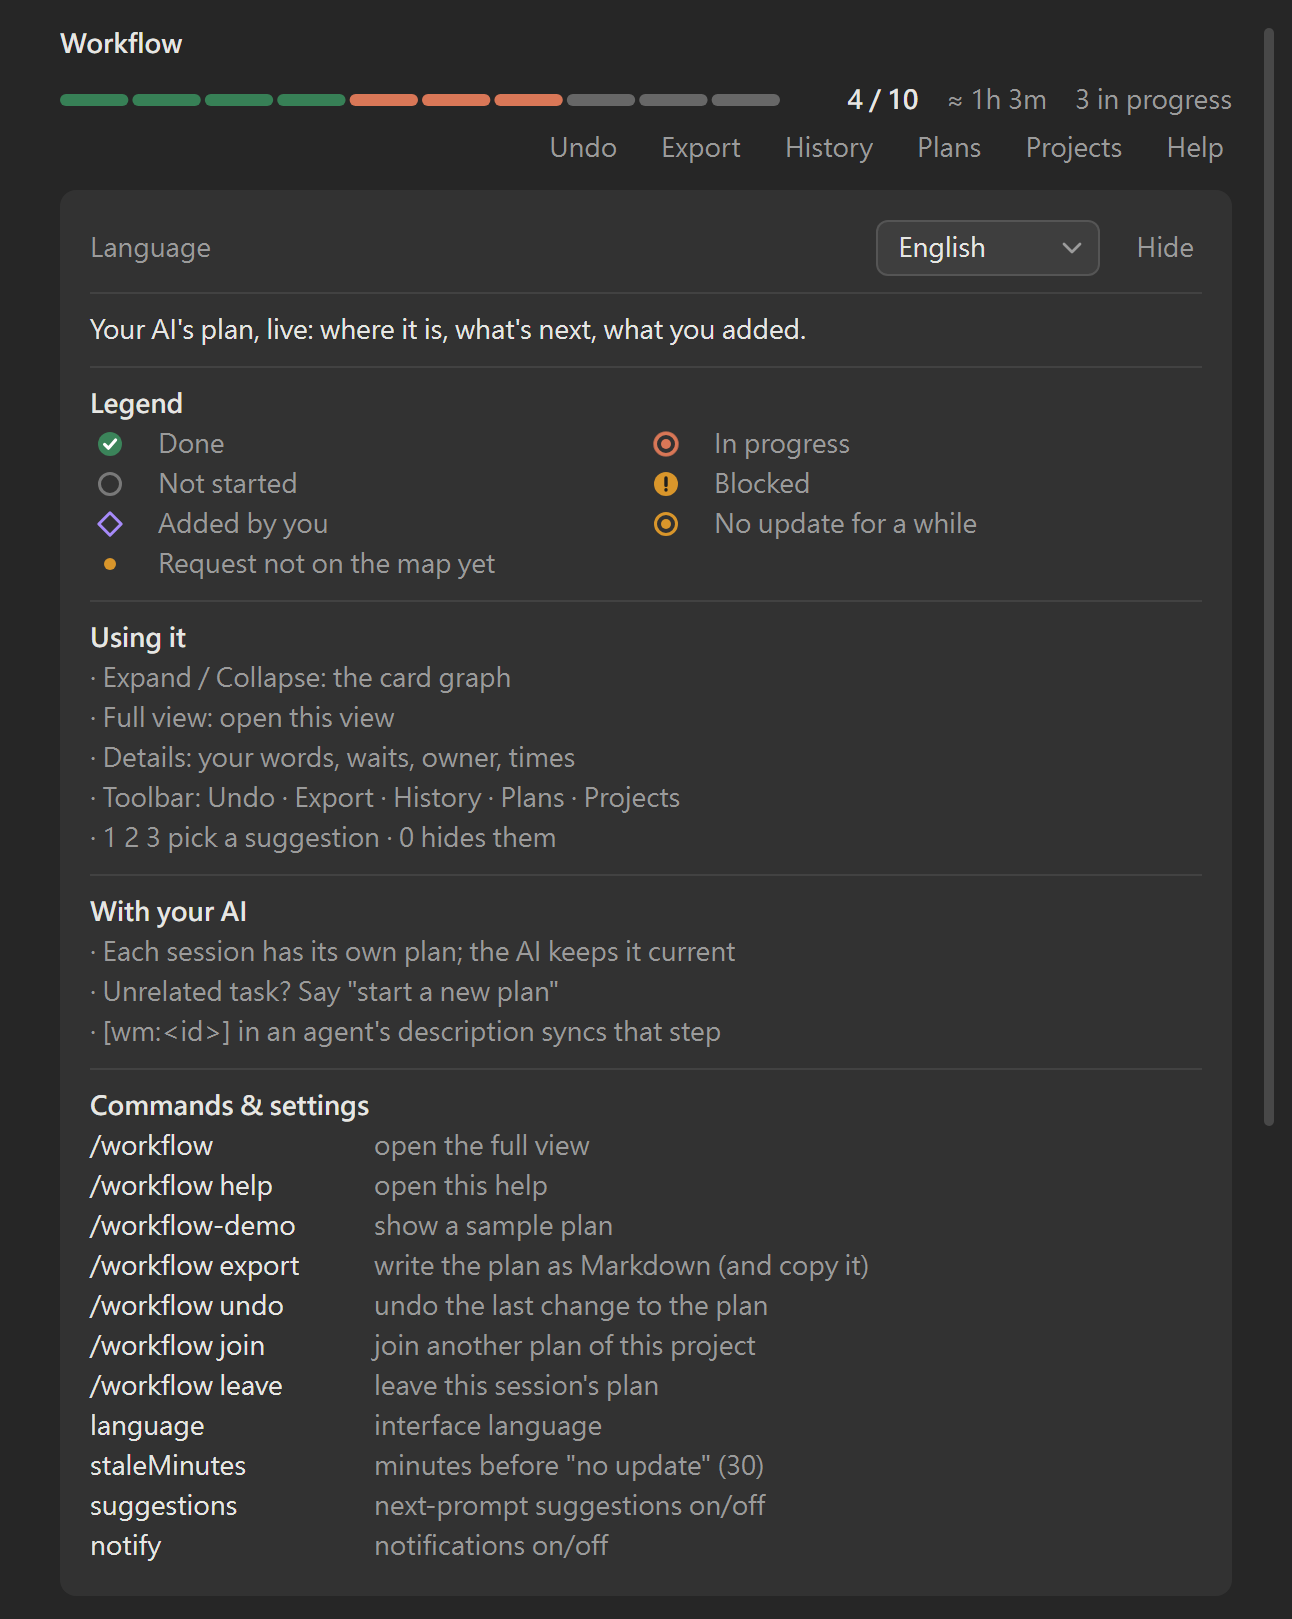Click "Your AI's plan, live" description
This screenshot has width=1292, height=1619.
pyautogui.click(x=448, y=330)
